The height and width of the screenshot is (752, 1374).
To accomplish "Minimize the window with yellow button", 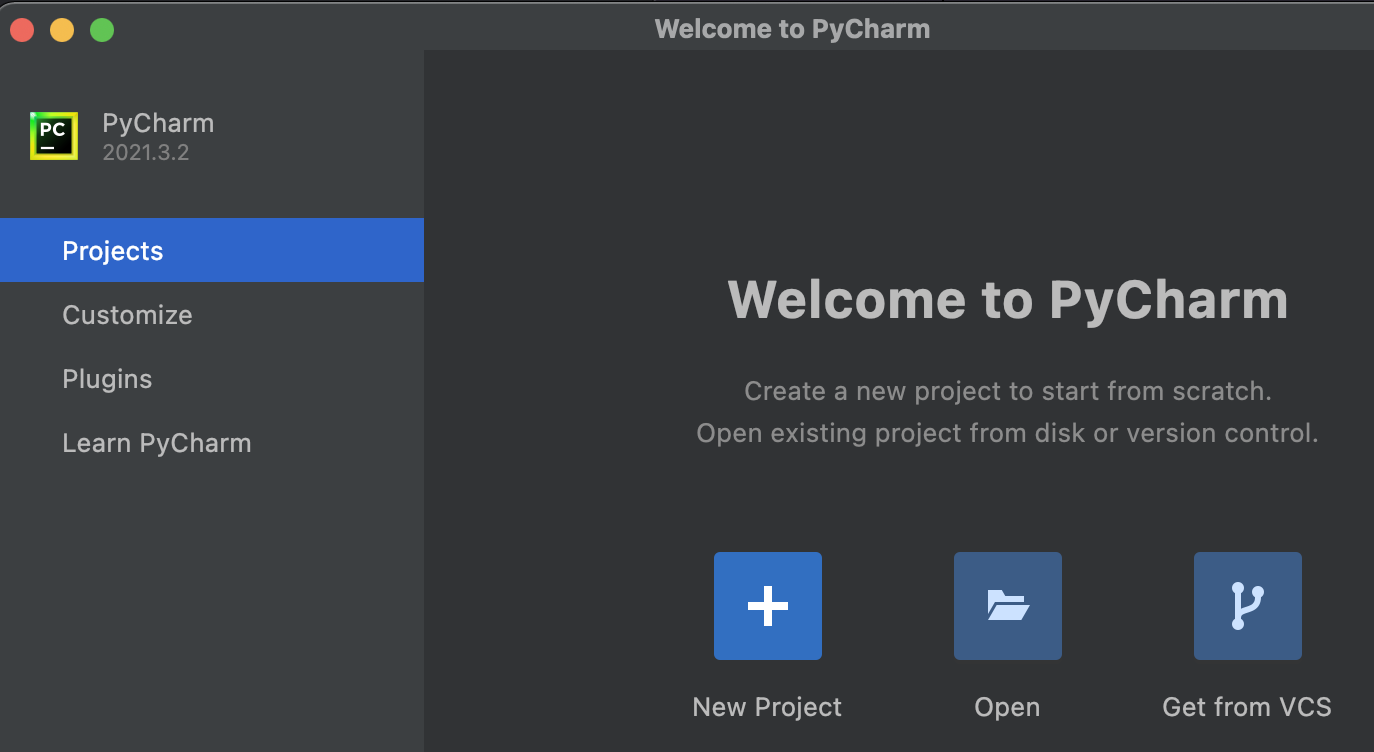I will click(62, 30).
